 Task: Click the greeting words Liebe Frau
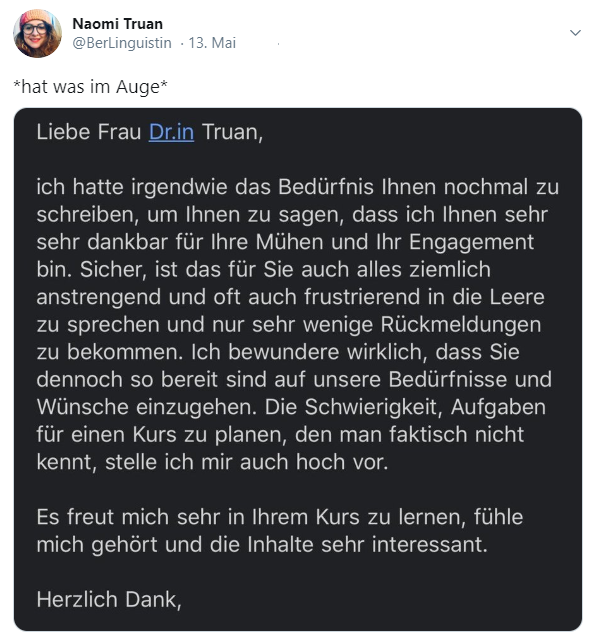[89, 132]
